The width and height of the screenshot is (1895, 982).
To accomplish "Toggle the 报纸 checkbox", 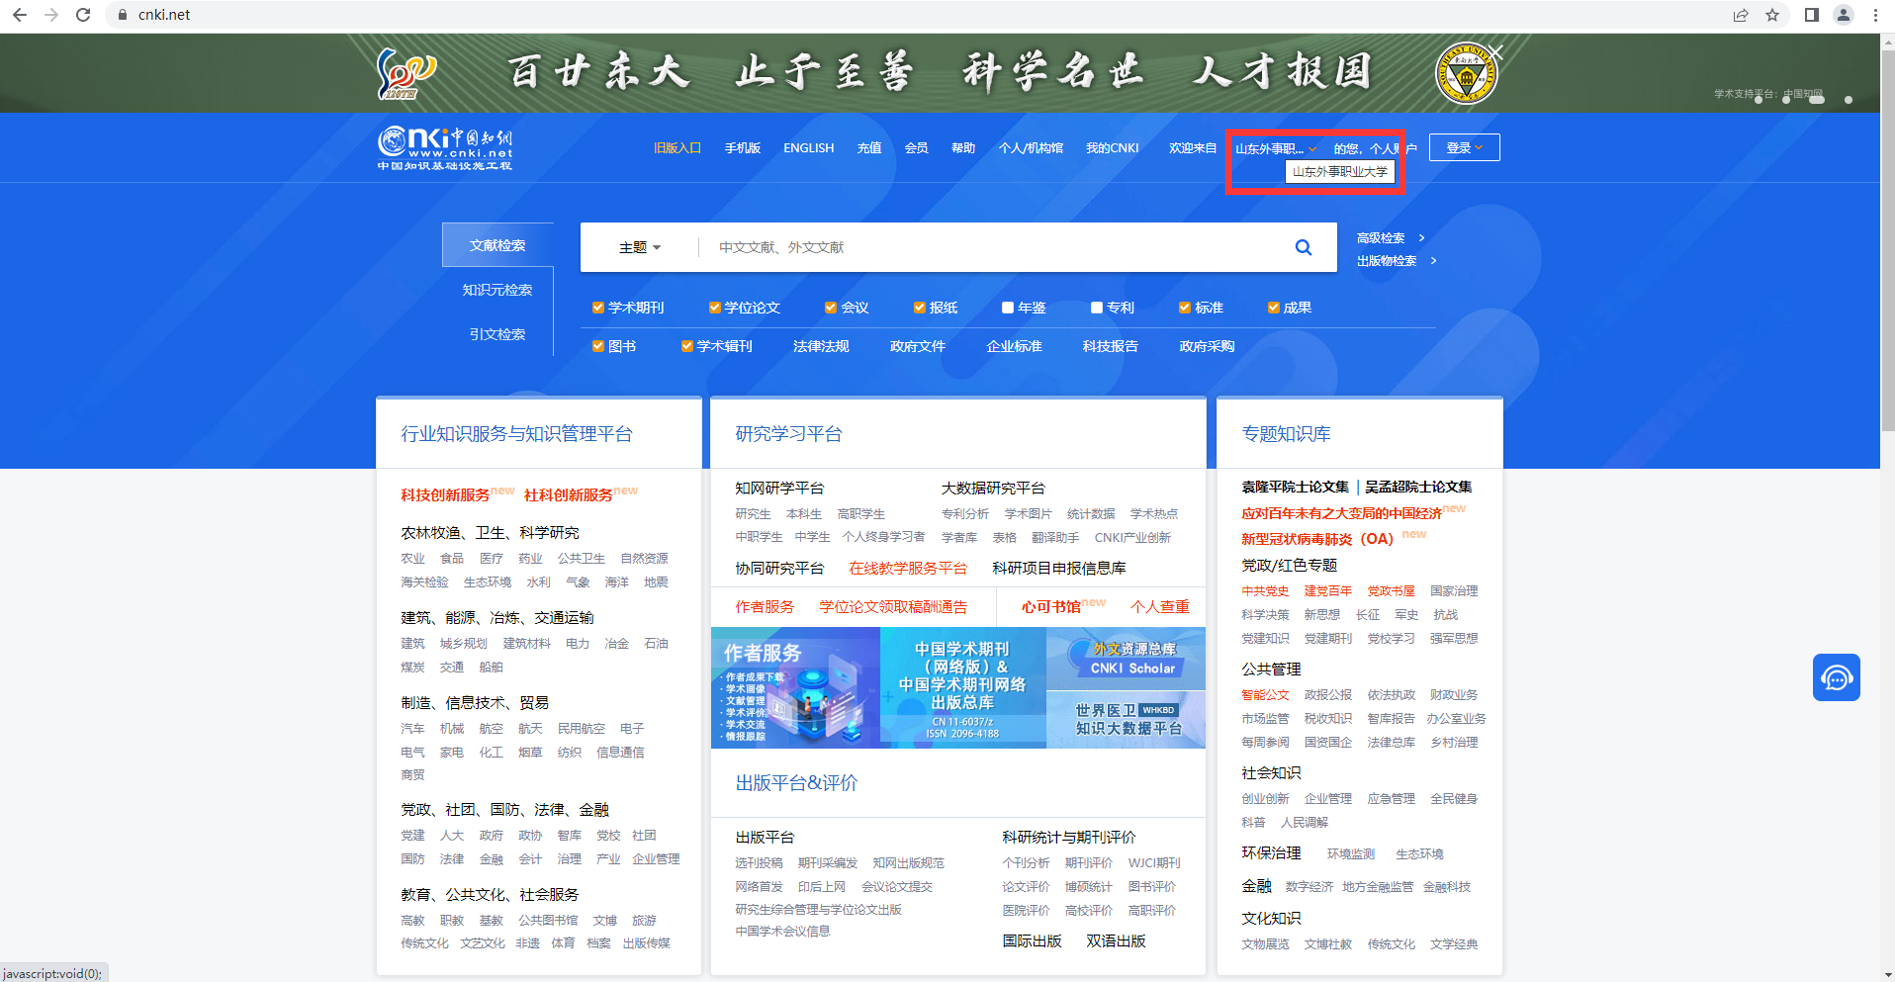I will click(x=919, y=308).
